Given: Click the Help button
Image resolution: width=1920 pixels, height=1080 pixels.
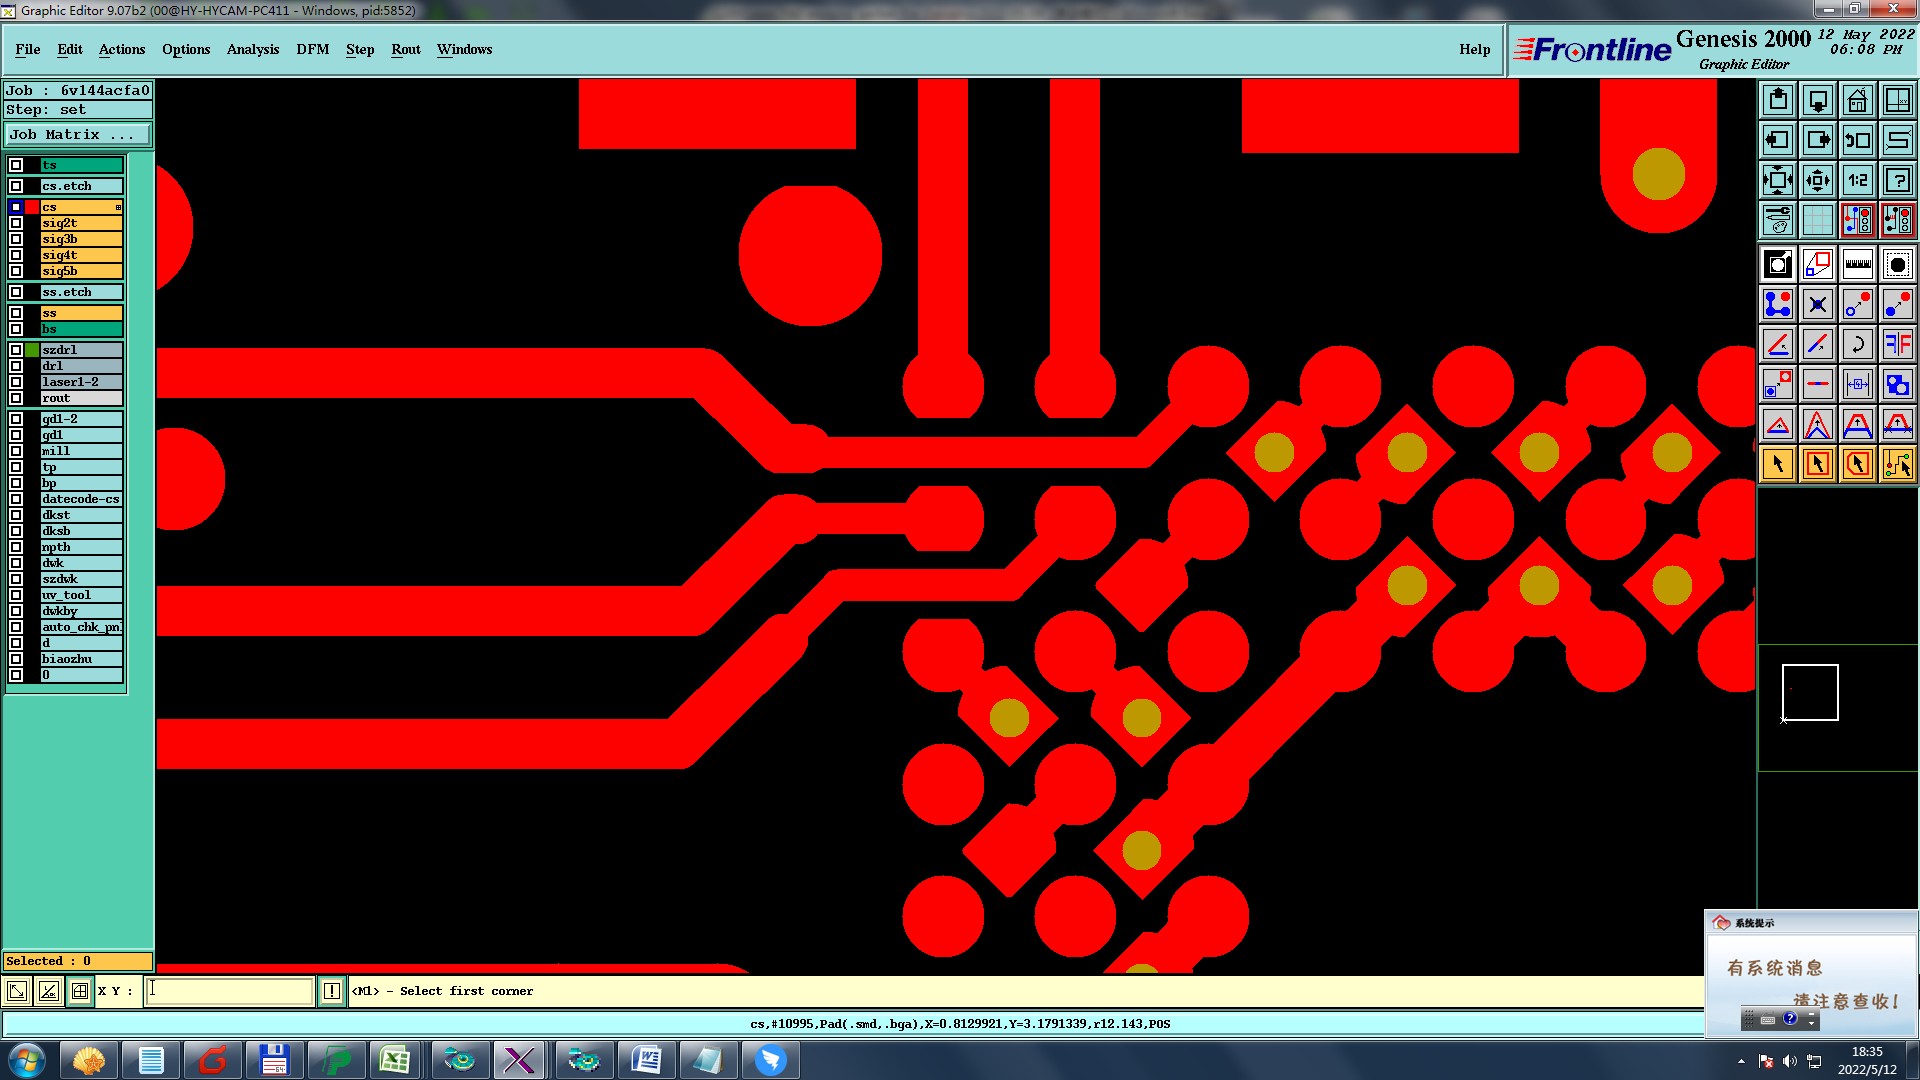Looking at the screenshot, I should tap(1474, 49).
